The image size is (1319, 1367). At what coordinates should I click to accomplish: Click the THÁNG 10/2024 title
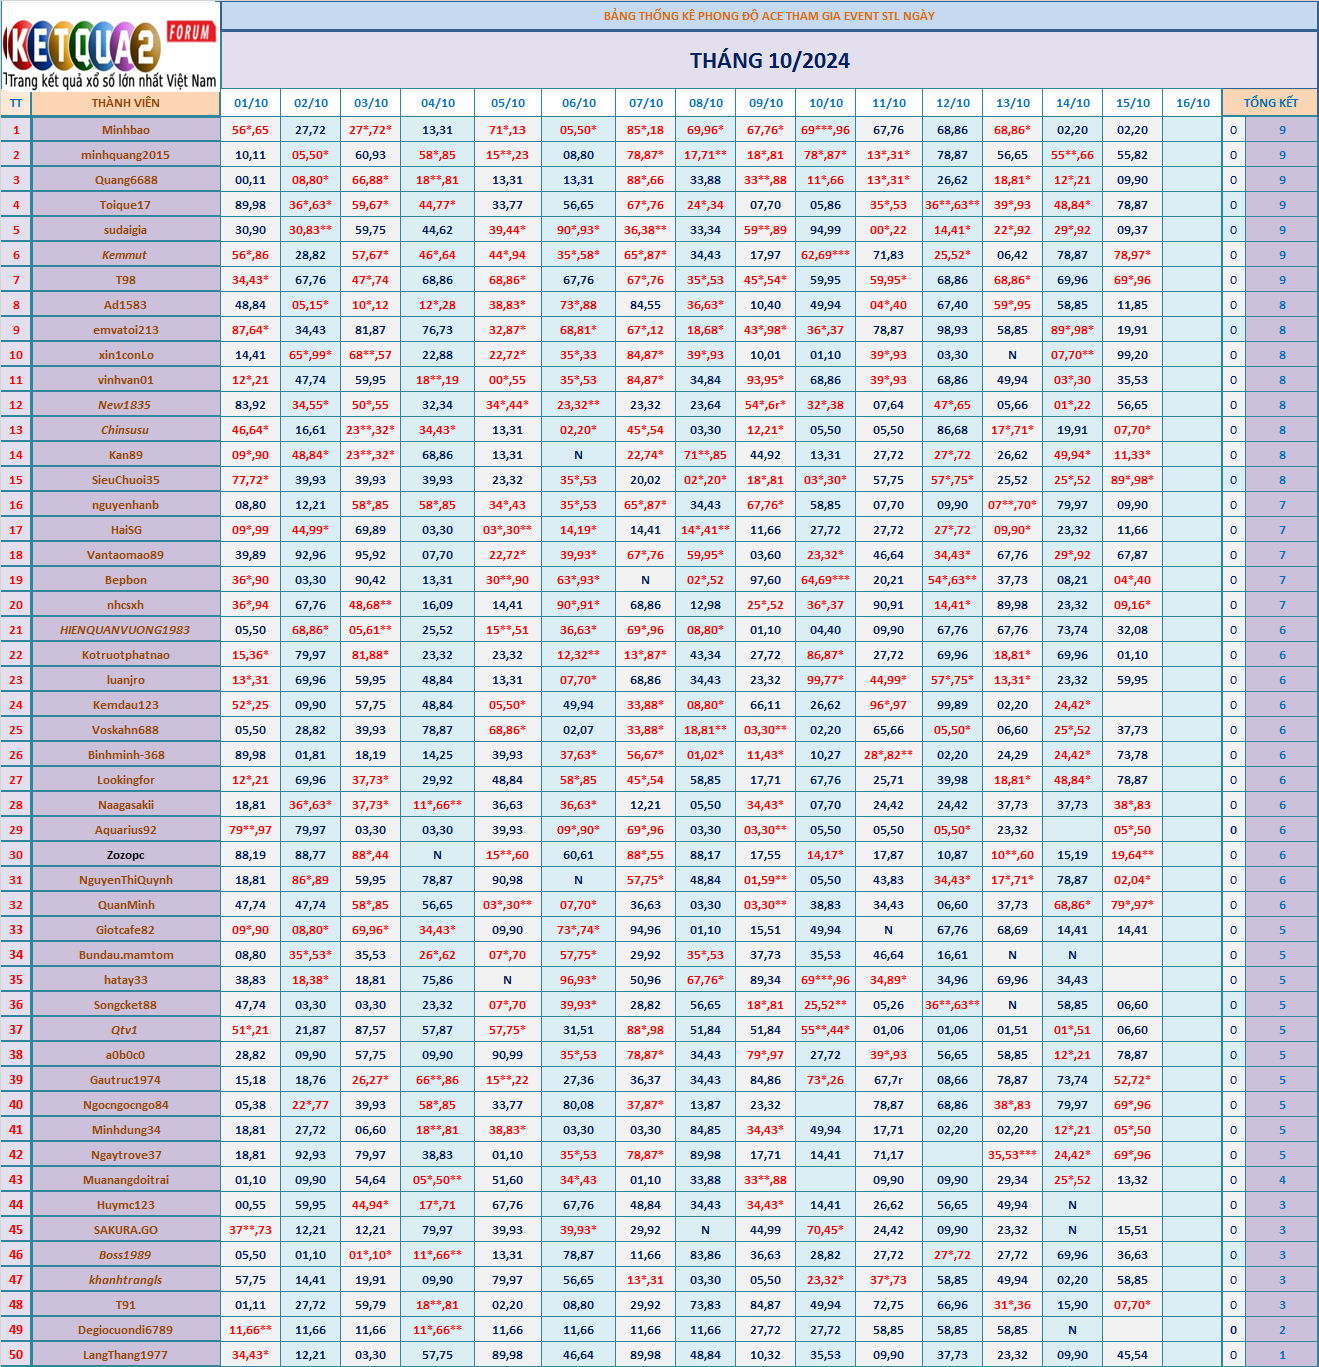(769, 61)
